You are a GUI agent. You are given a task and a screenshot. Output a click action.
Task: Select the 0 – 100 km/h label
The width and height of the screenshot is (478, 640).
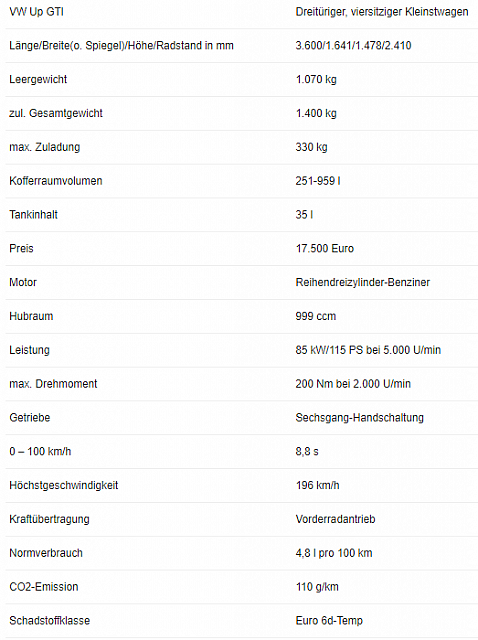point(40,452)
